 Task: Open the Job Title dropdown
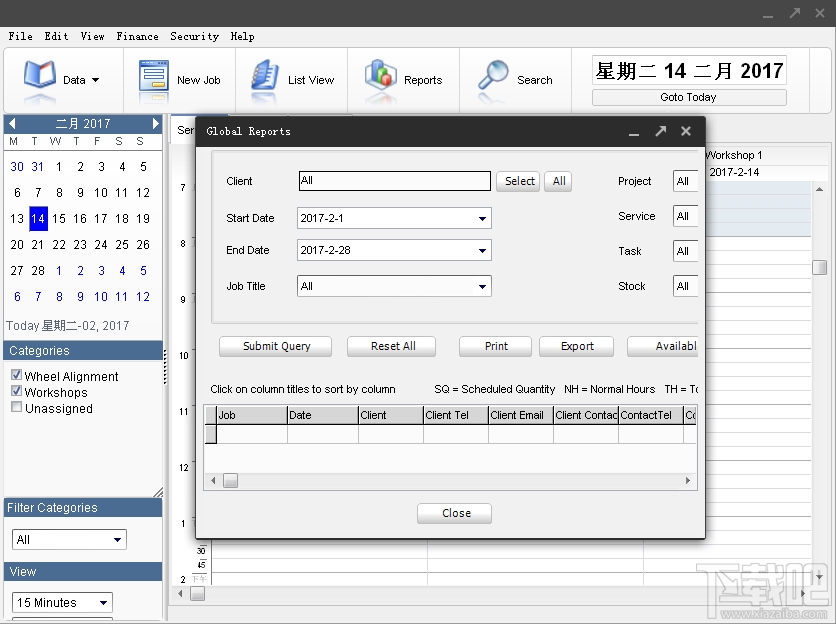485,286
